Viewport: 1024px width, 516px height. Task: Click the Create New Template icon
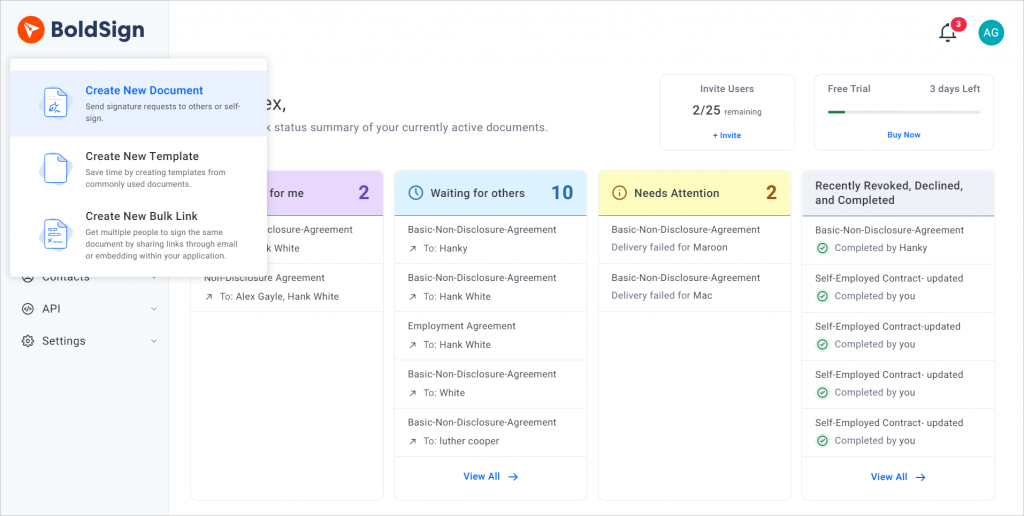point(56,169)
